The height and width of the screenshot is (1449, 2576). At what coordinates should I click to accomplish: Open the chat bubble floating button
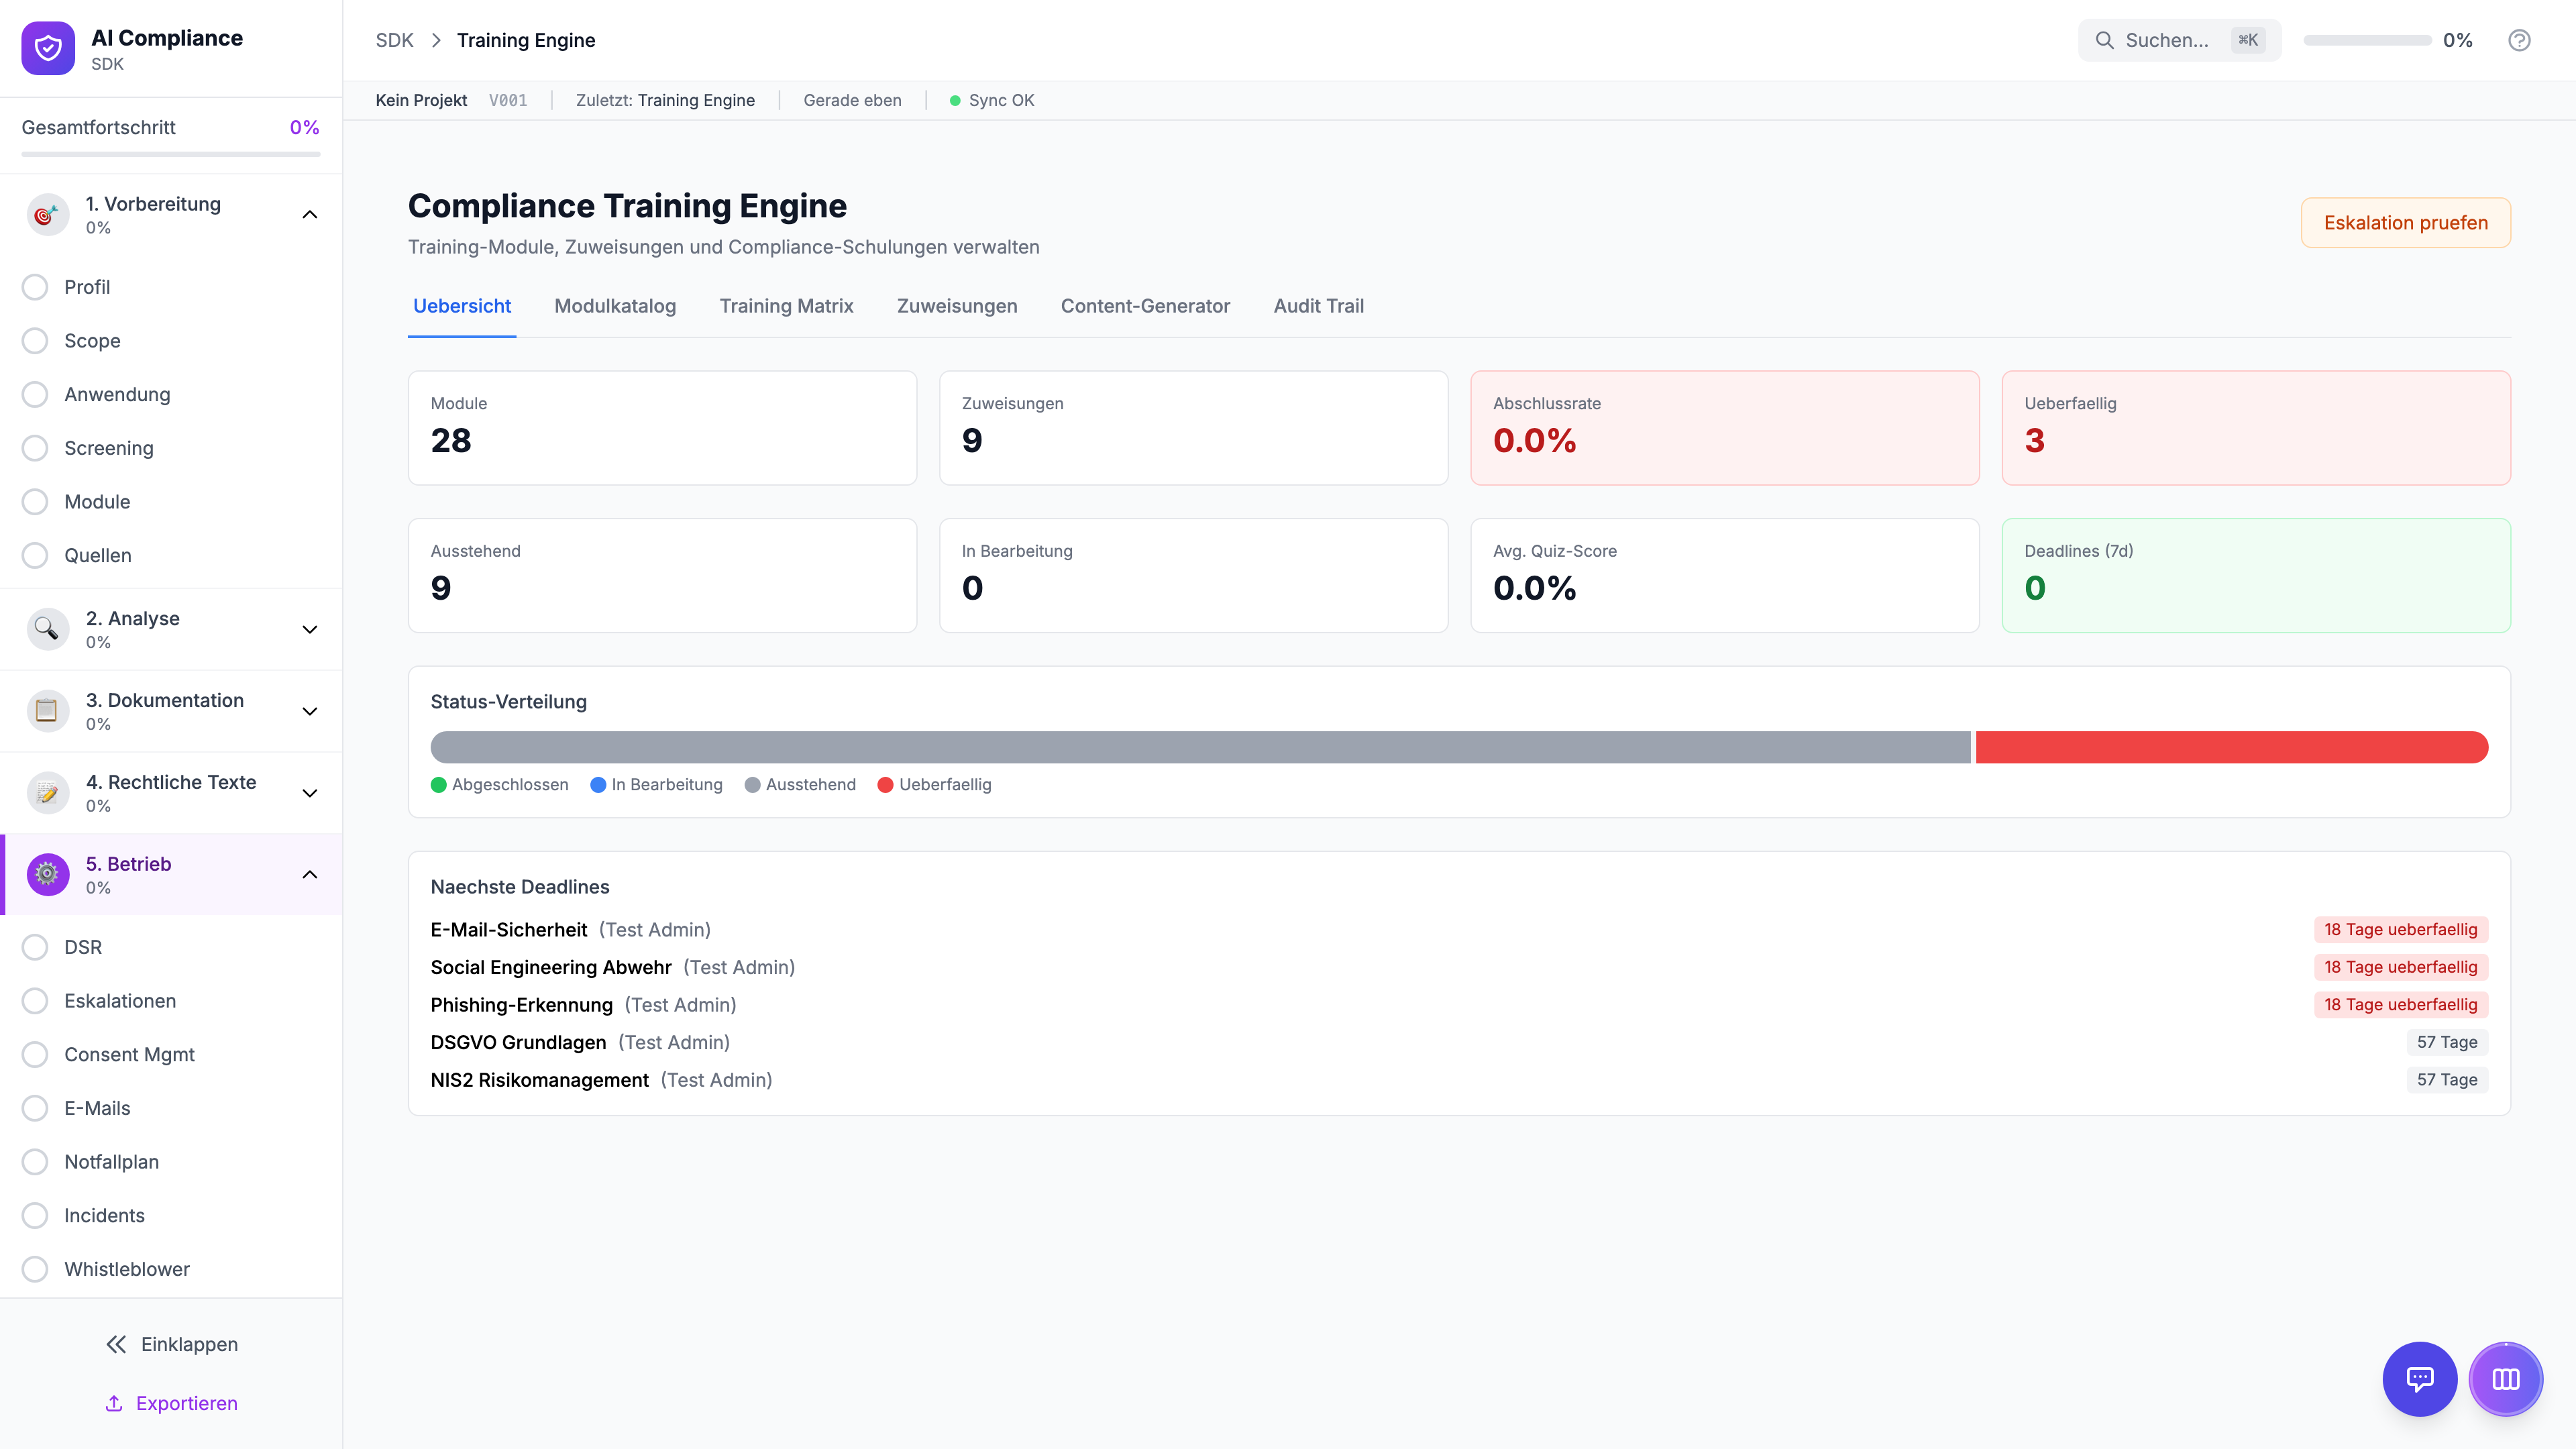pos(2419,1379)
